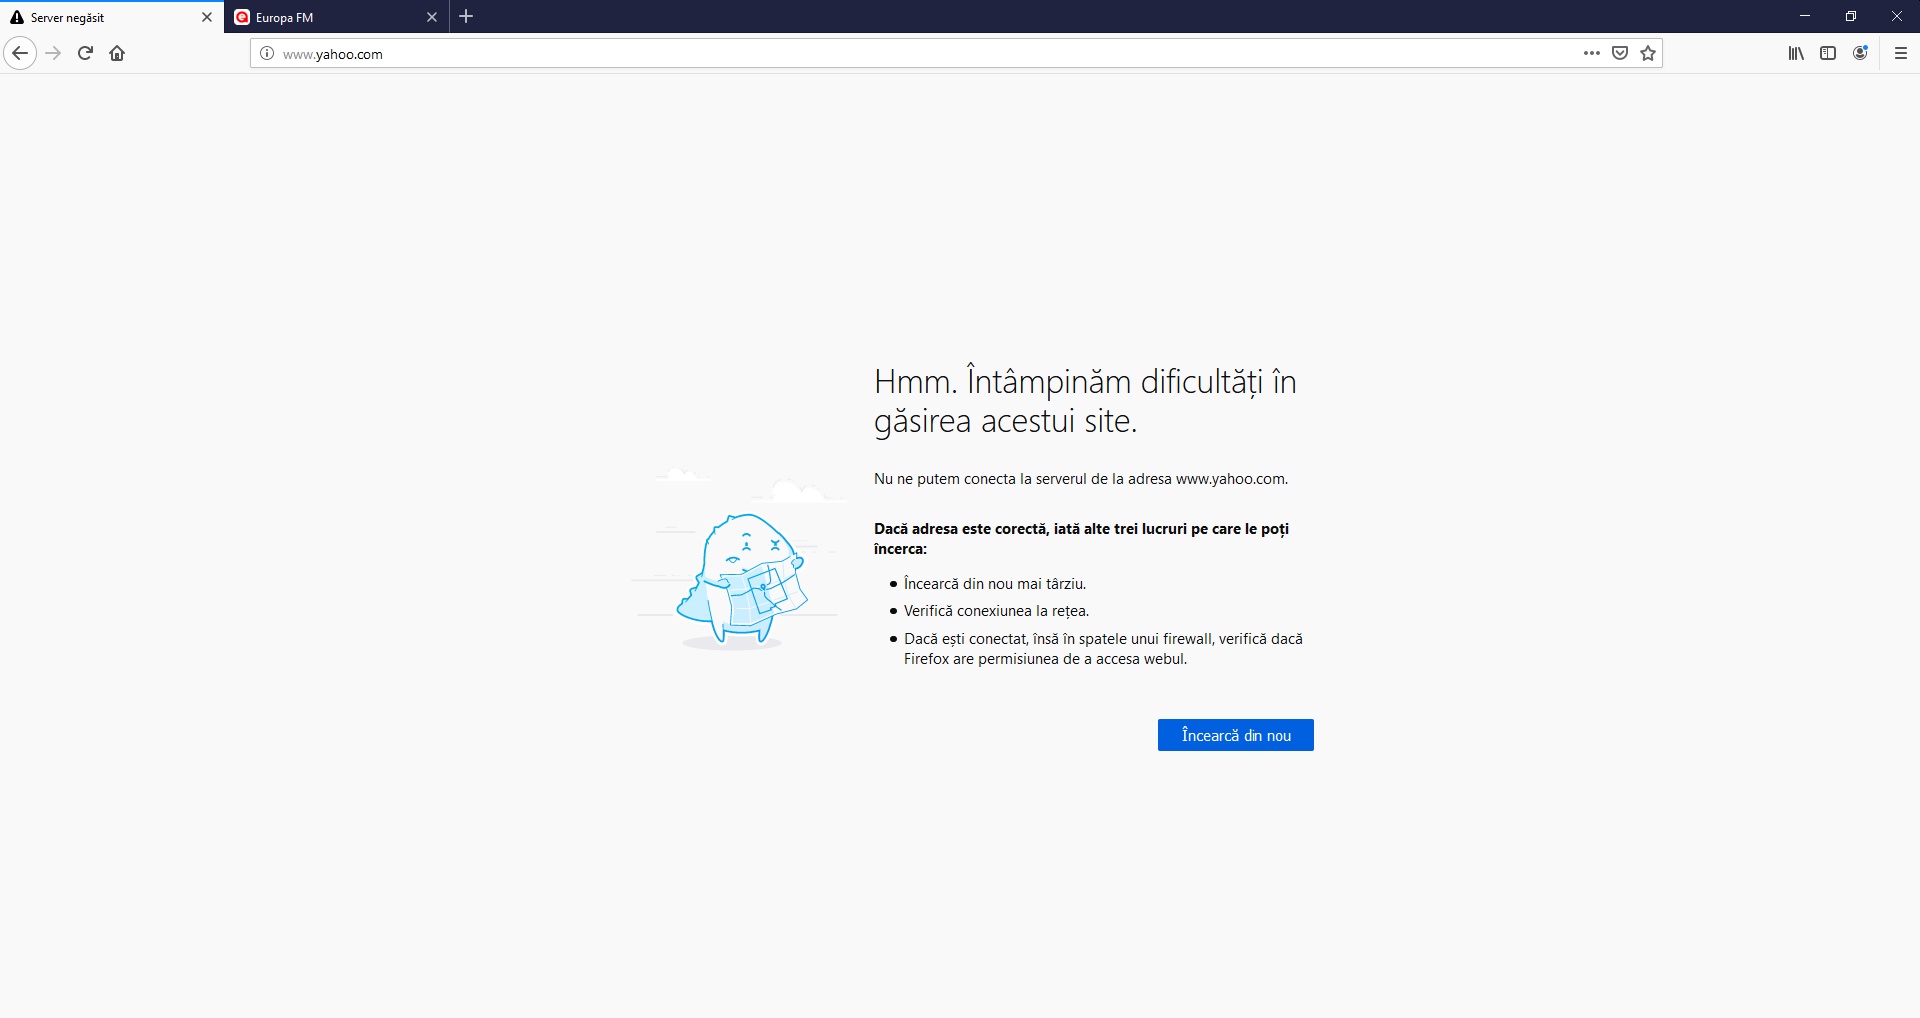Click the address bar showing www.yahoo.com

(900, 54)
